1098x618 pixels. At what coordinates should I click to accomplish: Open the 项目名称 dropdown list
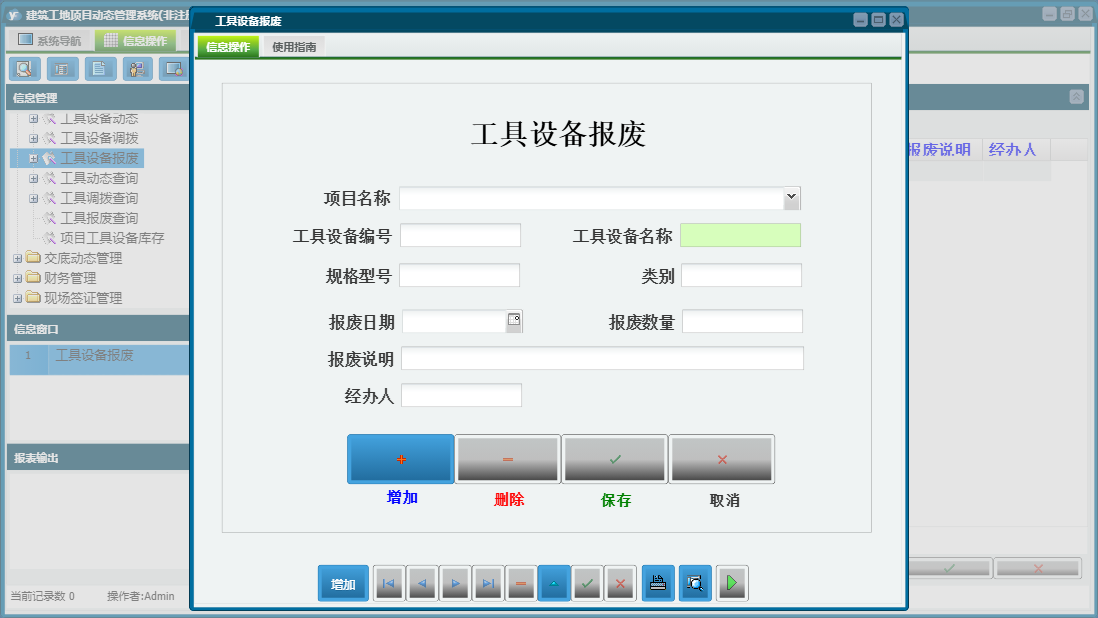791,197
